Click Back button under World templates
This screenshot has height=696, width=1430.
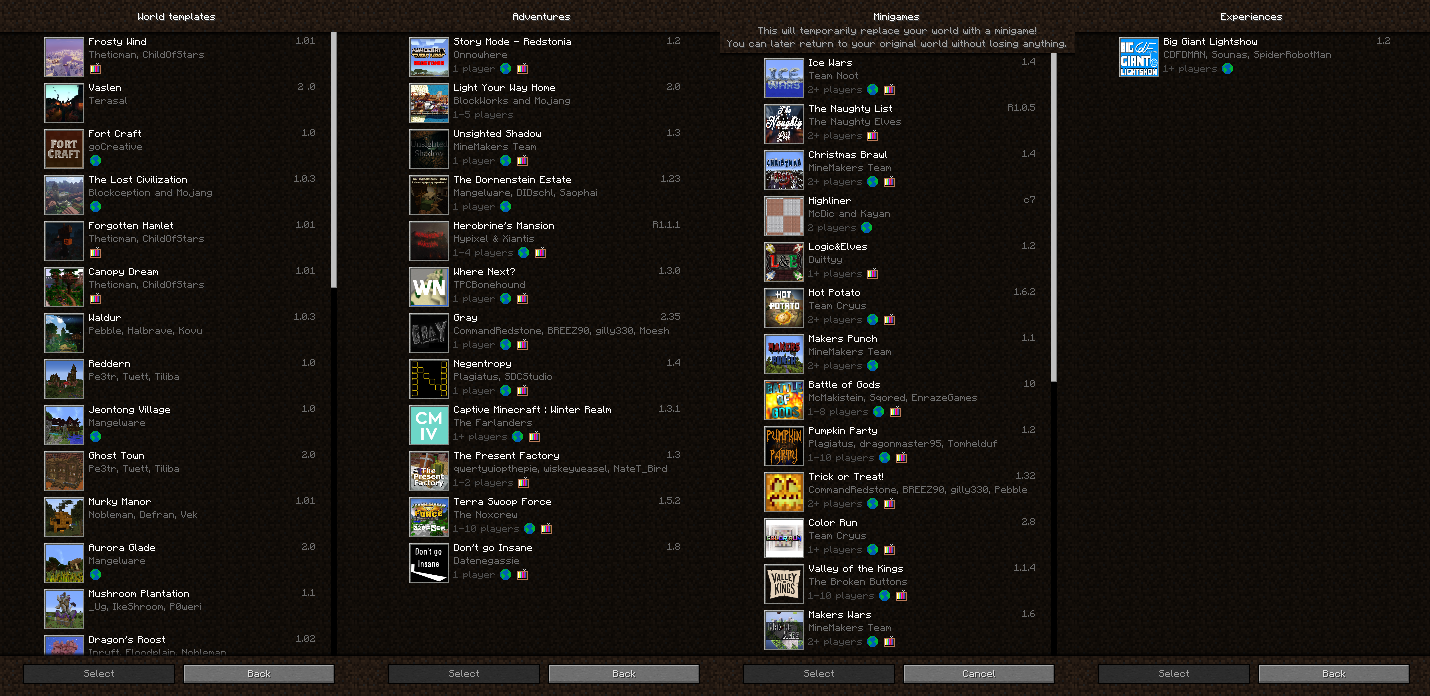click(259, 674)
